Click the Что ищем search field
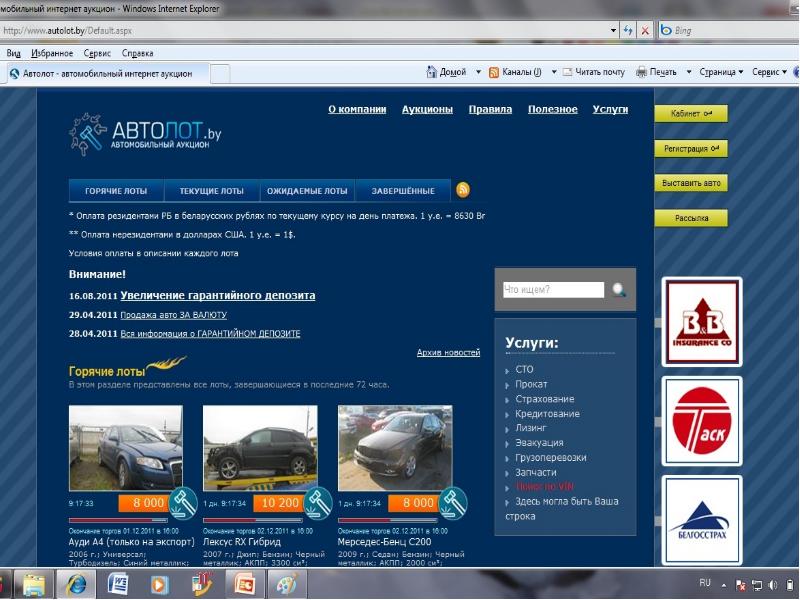The image size is (800, 600). pyautogui.click(x=554, y=290)
